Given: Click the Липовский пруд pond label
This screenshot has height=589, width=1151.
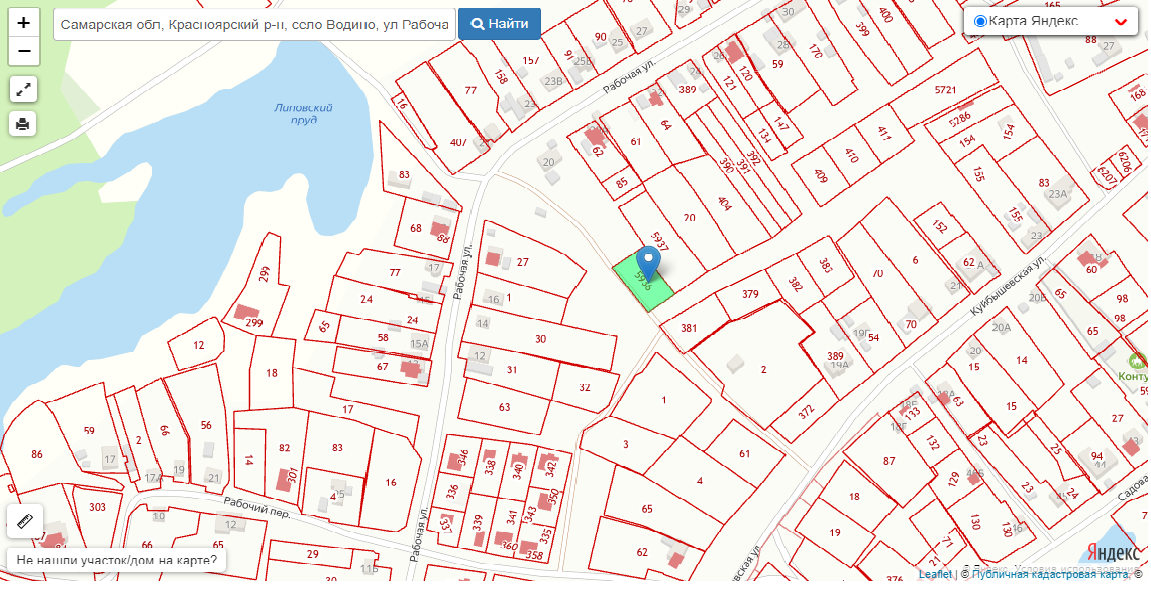Looking at the screenshot, I should [302, 114].
